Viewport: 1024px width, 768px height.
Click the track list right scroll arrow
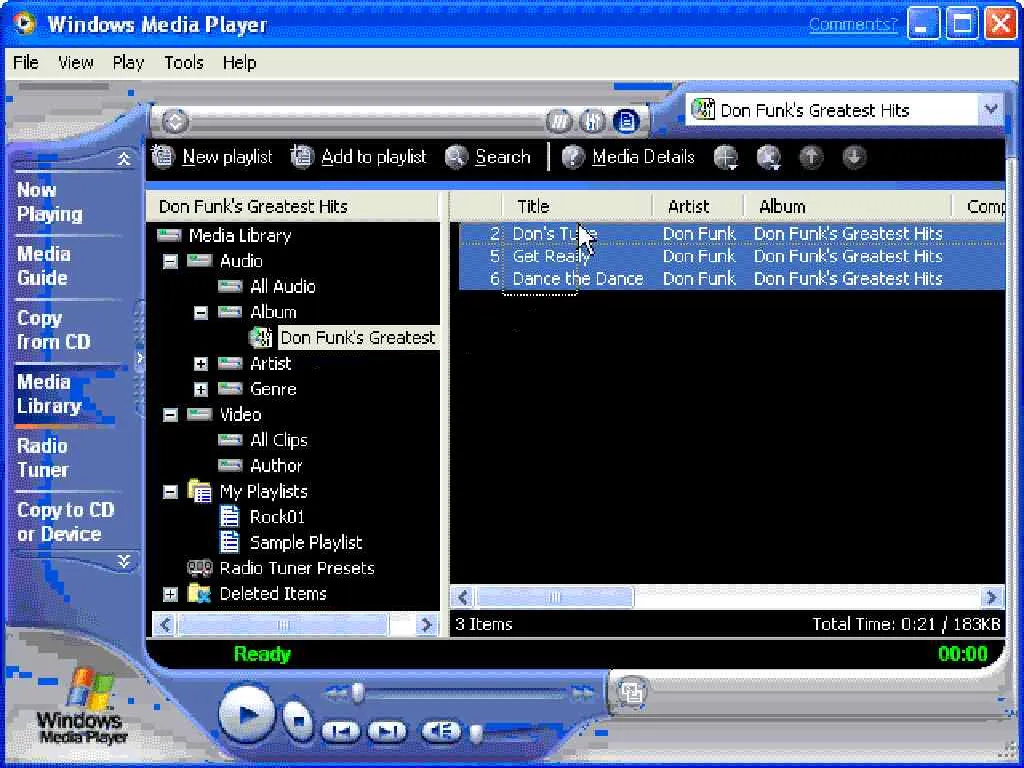[x=991, y=597]
